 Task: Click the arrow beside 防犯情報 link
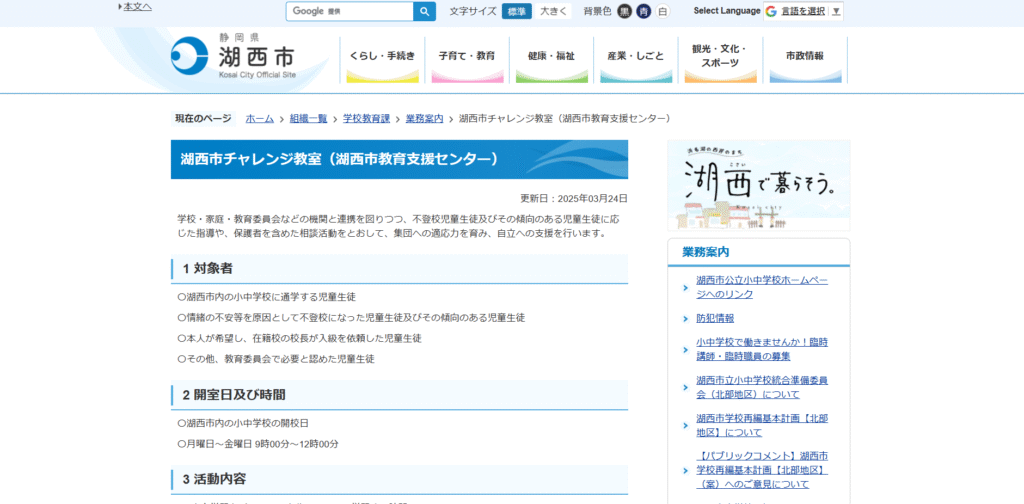coord(685,319)
